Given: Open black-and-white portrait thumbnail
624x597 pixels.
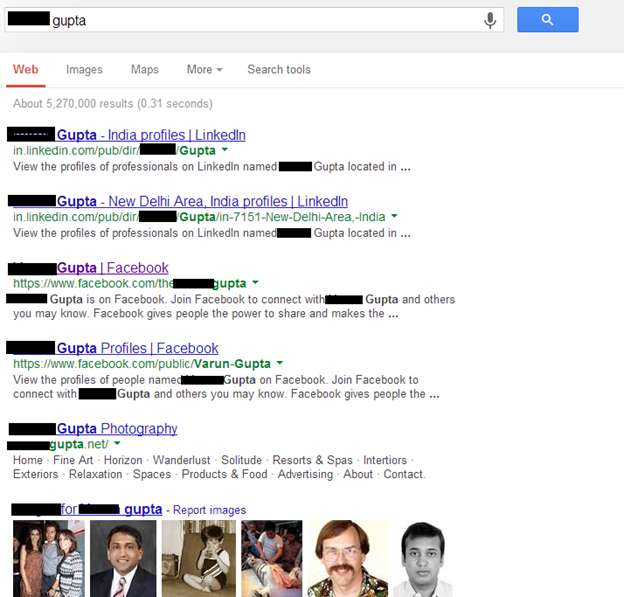Looking at the screenshot, I should click(x=423, y=558).
